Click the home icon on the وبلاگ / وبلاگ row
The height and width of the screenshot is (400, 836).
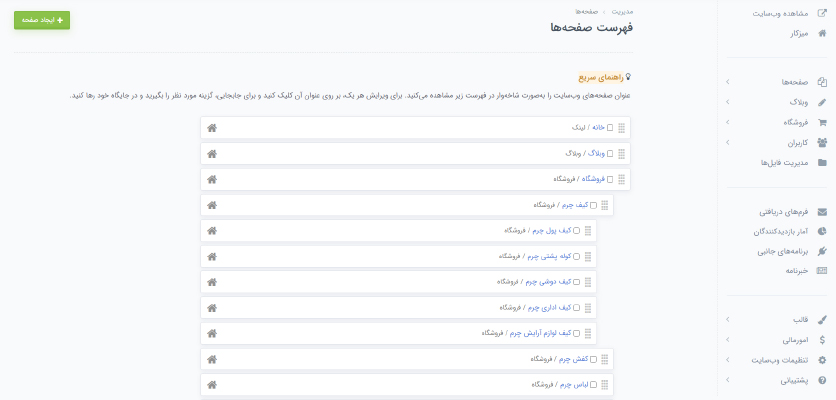click(x=212, y=154)
